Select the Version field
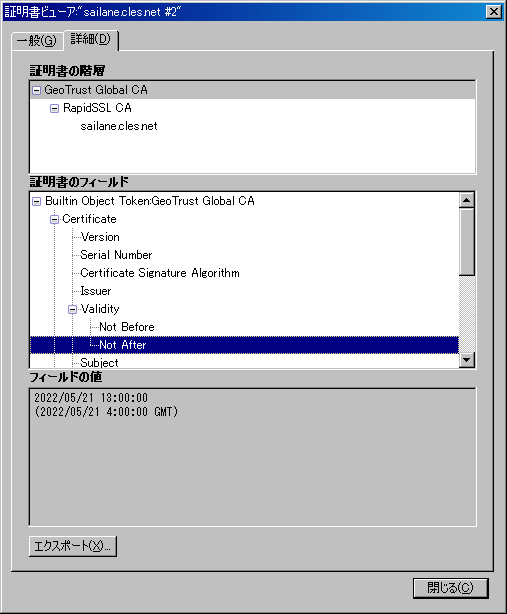 (x=100, y=237)
